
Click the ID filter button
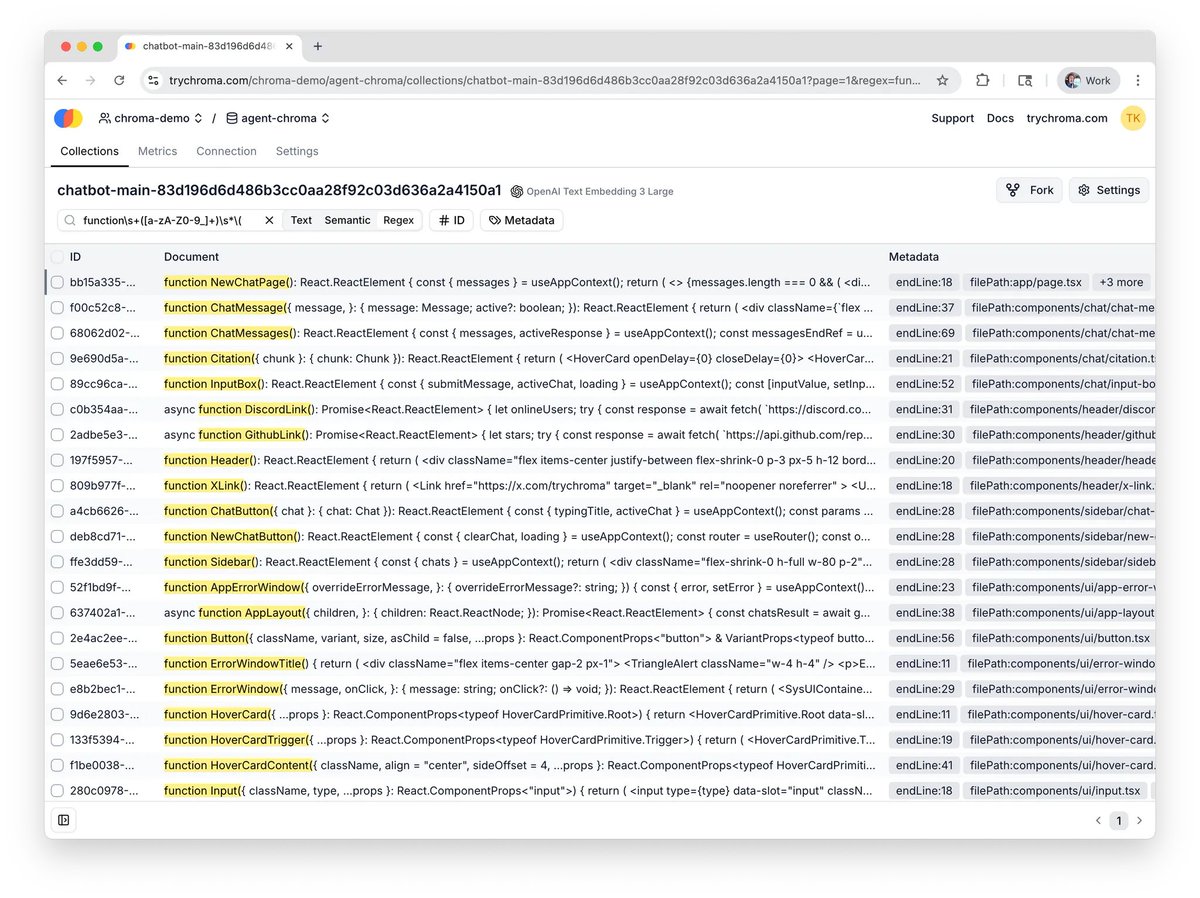[451, 220]
